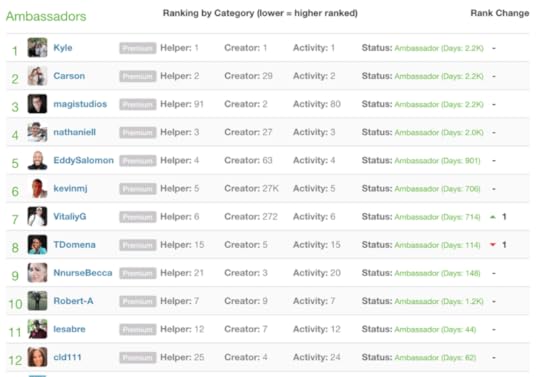
Task: Open Robert-A's avatar image
Action: pos(37,301)
